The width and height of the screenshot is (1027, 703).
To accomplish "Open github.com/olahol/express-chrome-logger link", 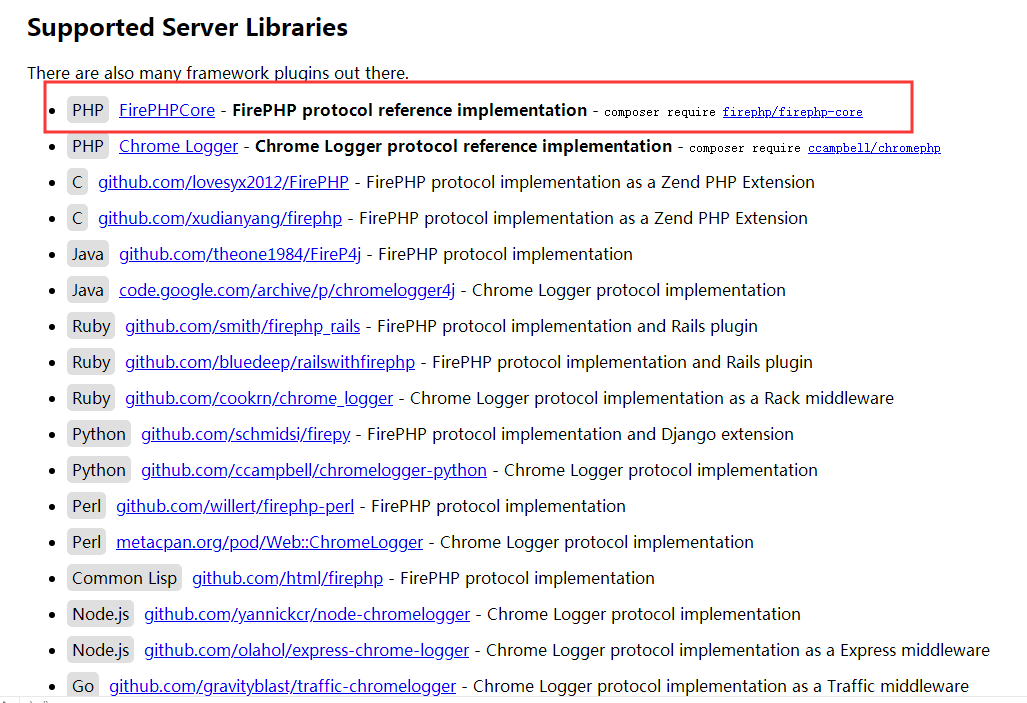I will pos(306,650).
